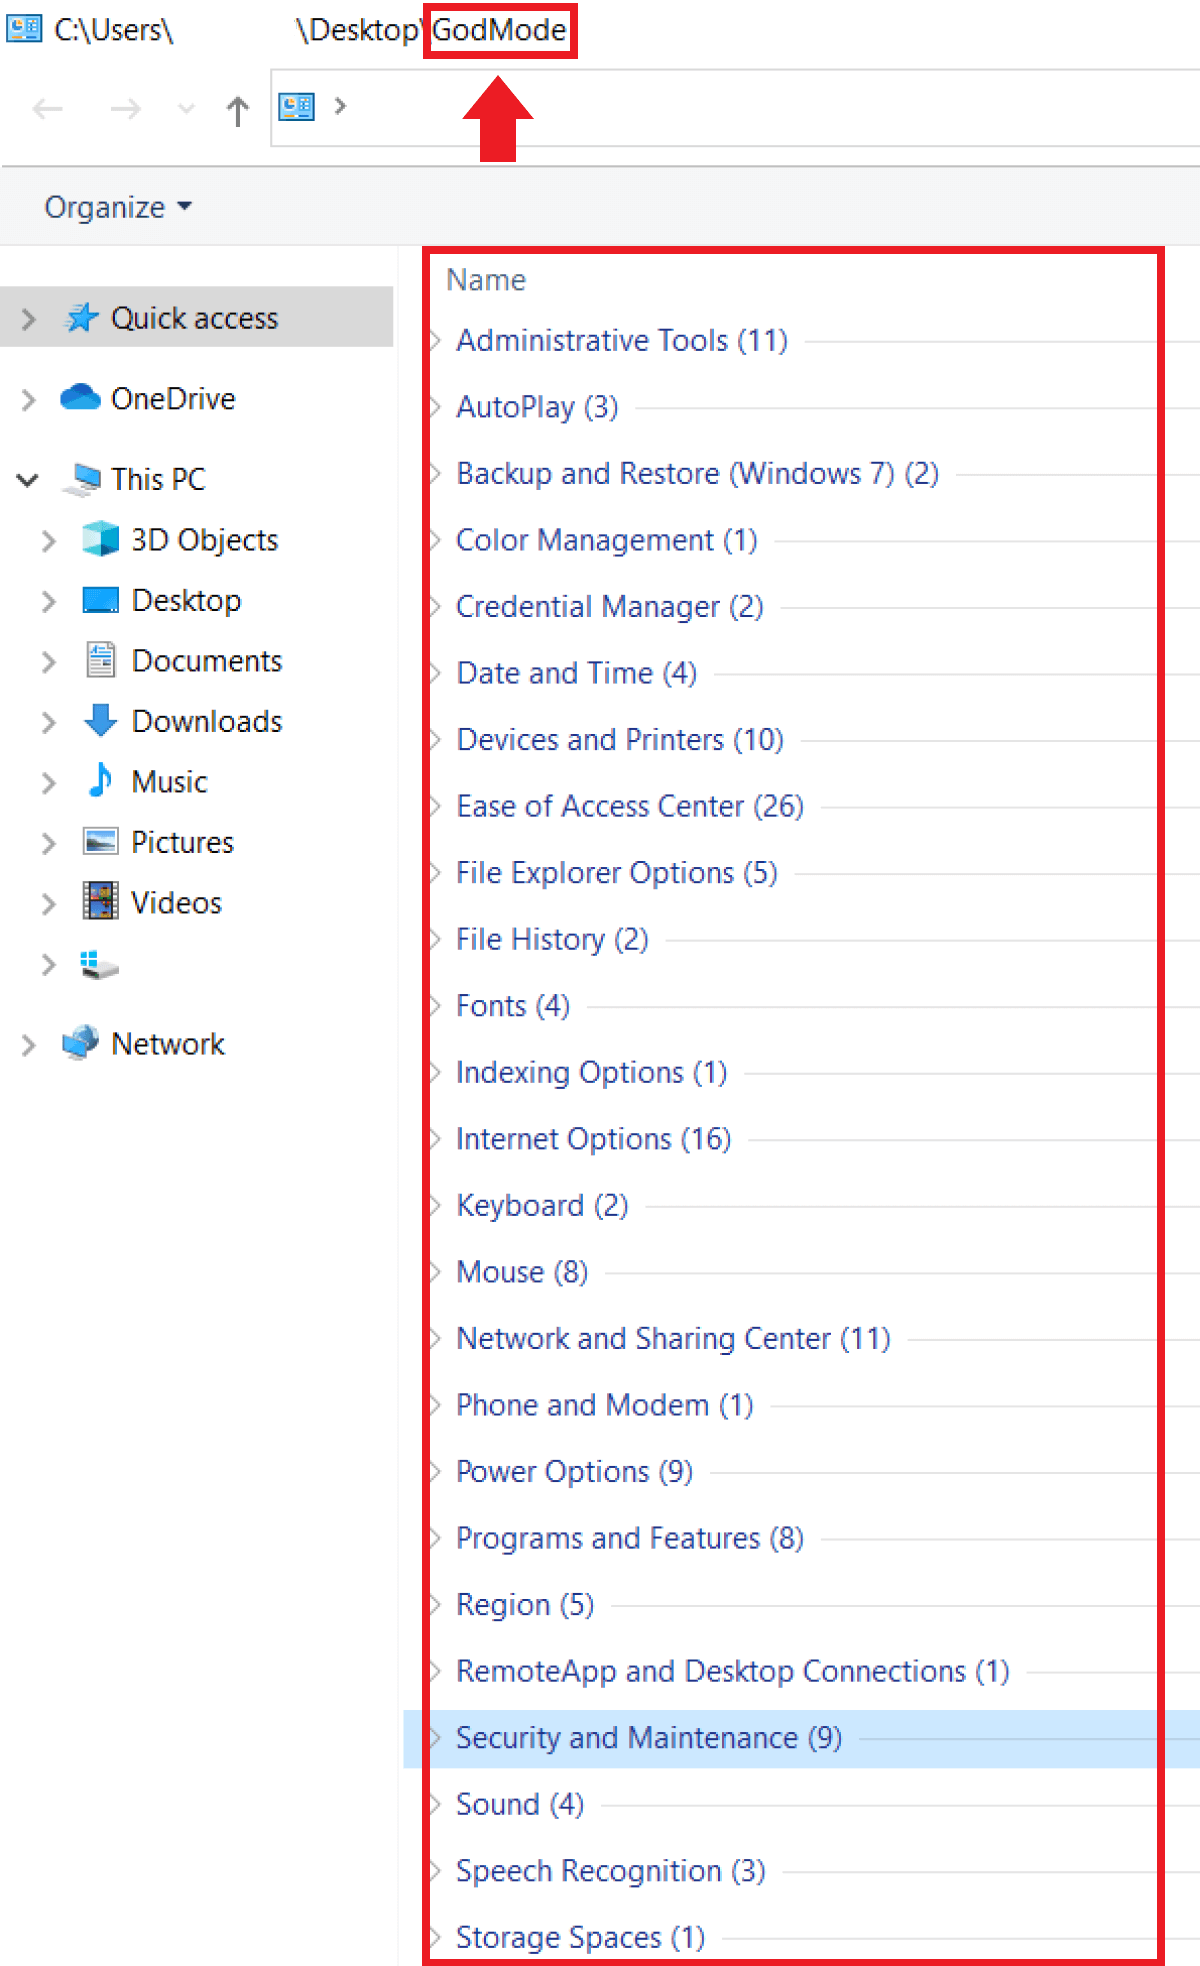Click RemoteApp and Desktop Connections (1)
The image size is (1200, 1966).
pos(733,1671)
